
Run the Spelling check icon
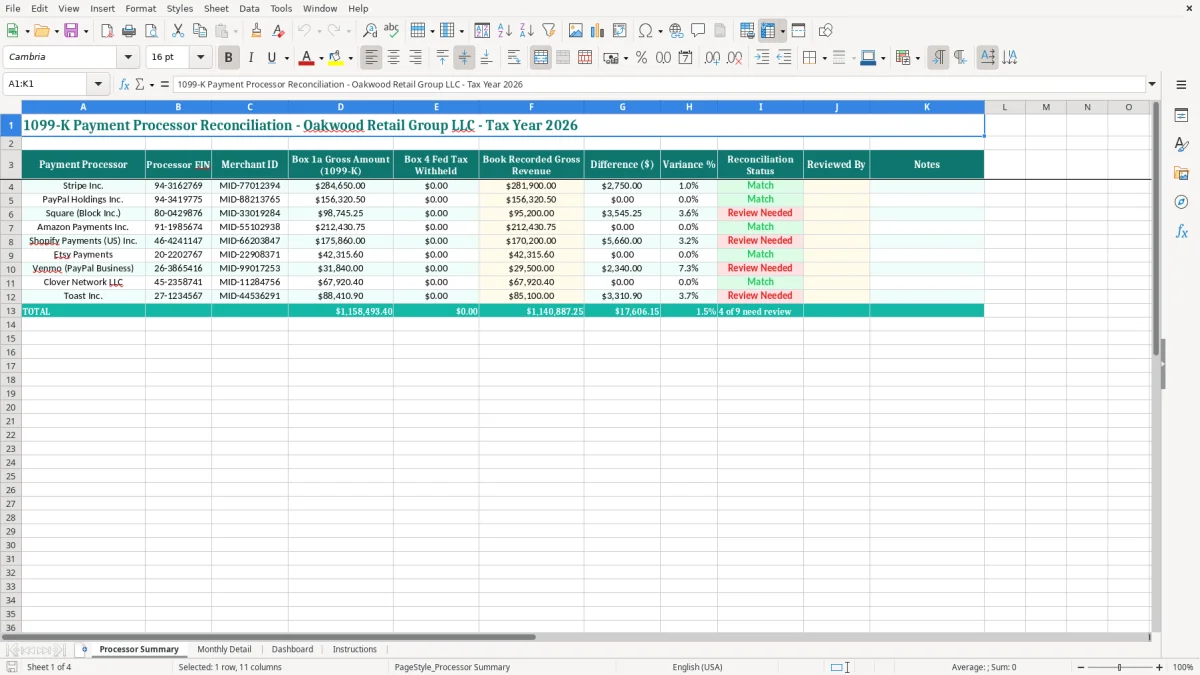[x=392, y=31]
